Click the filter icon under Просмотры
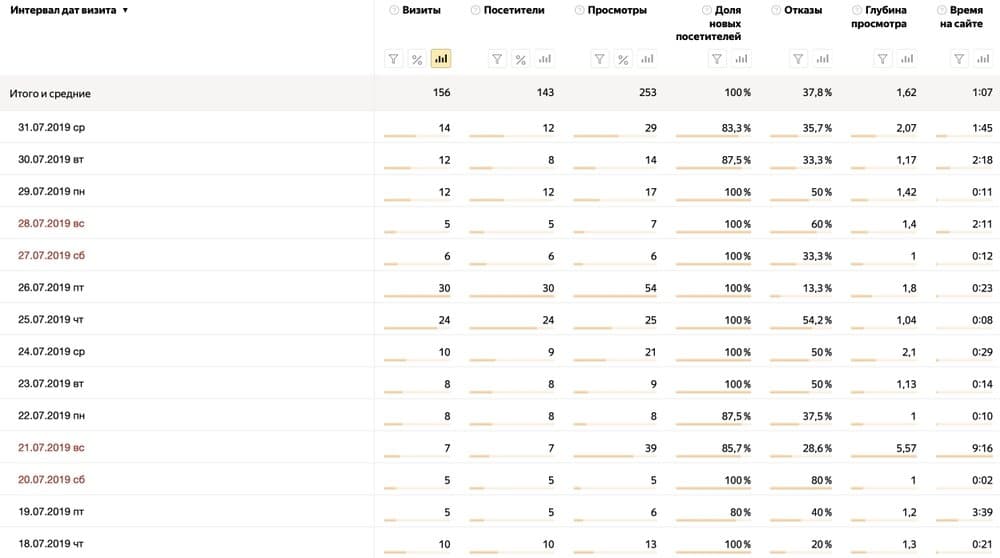The height and width of the screenshot is (558, 1000). 599,59
